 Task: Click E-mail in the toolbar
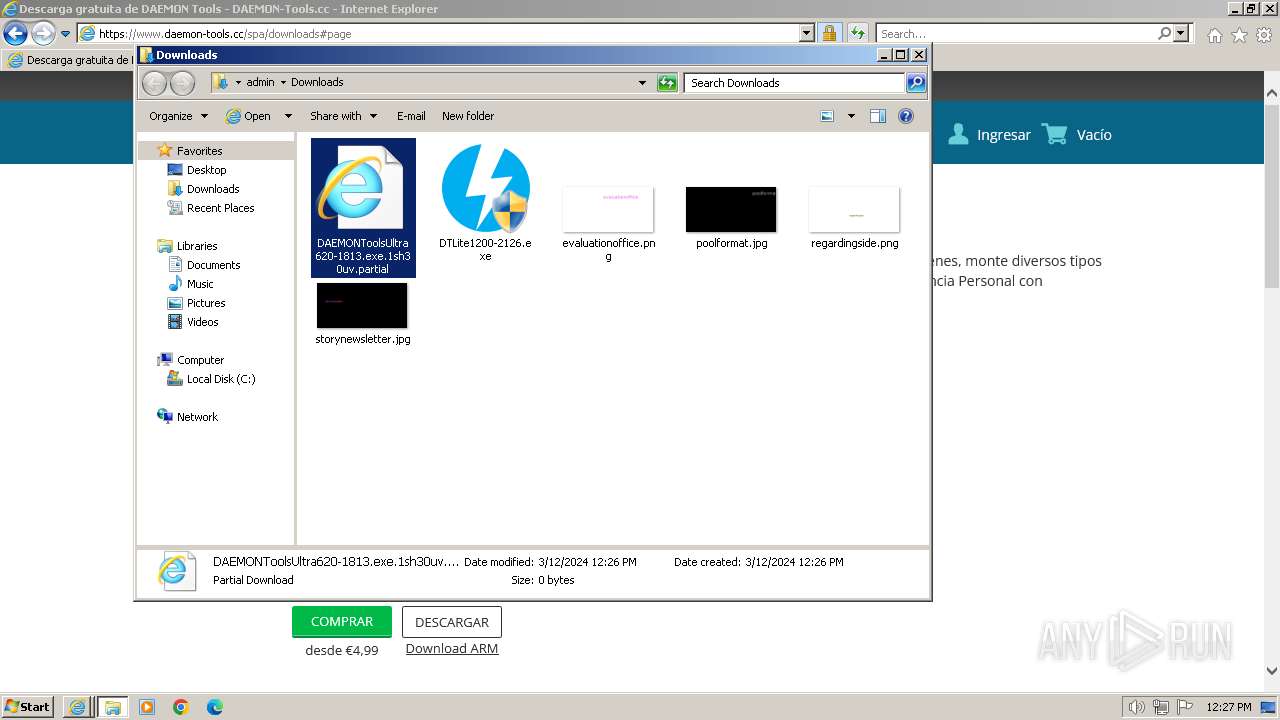coord(411,116)
